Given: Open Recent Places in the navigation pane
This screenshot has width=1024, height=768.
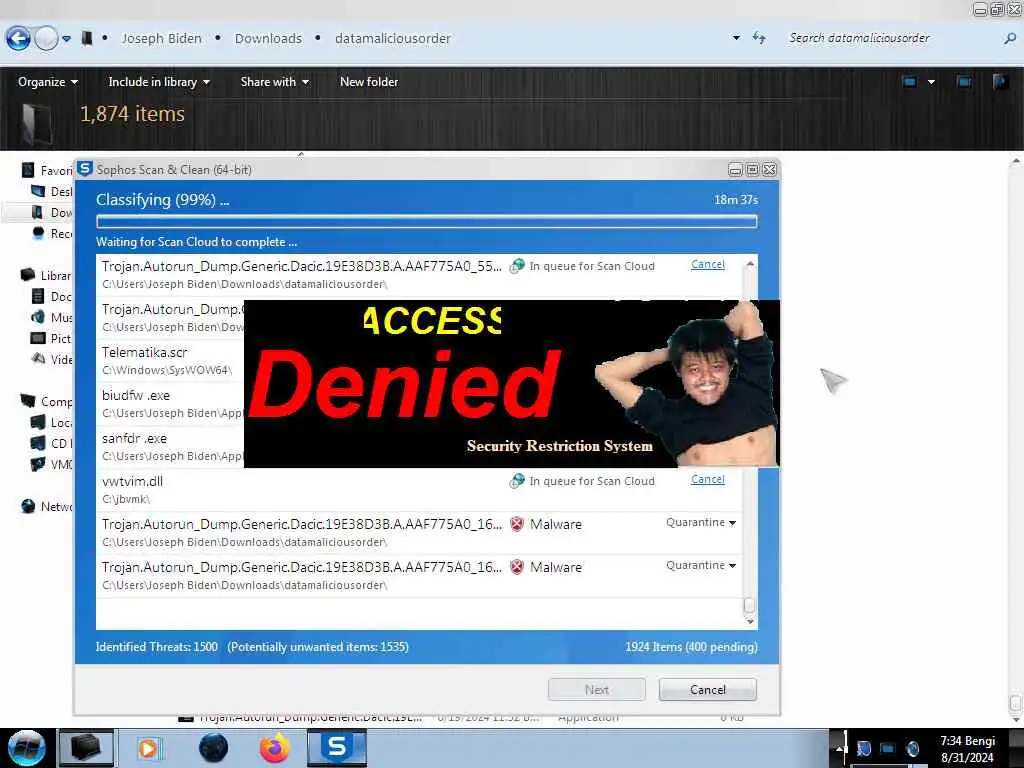Looking at the screenshot, I should pos(39,233).
